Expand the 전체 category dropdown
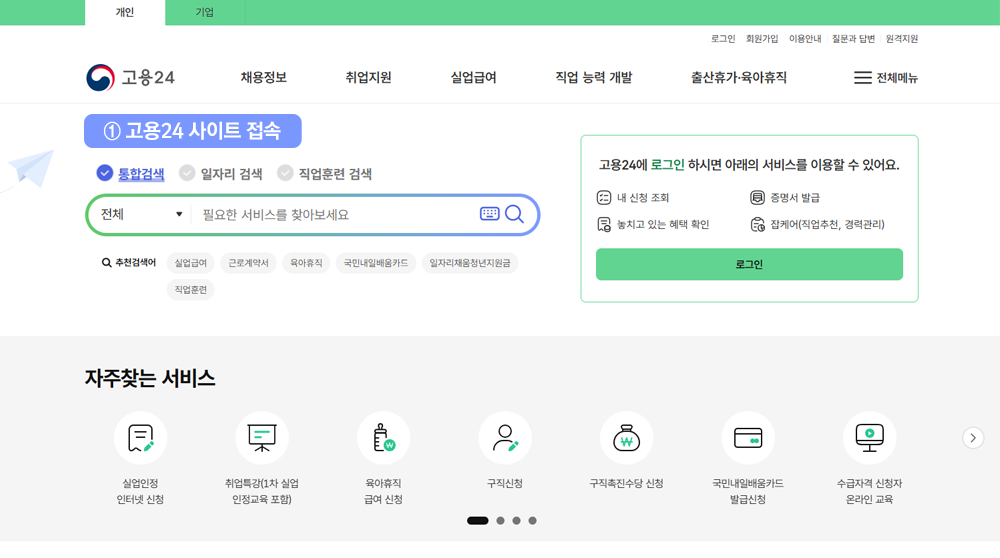Screen dimensions: 1000x558 tap(141, 214)
